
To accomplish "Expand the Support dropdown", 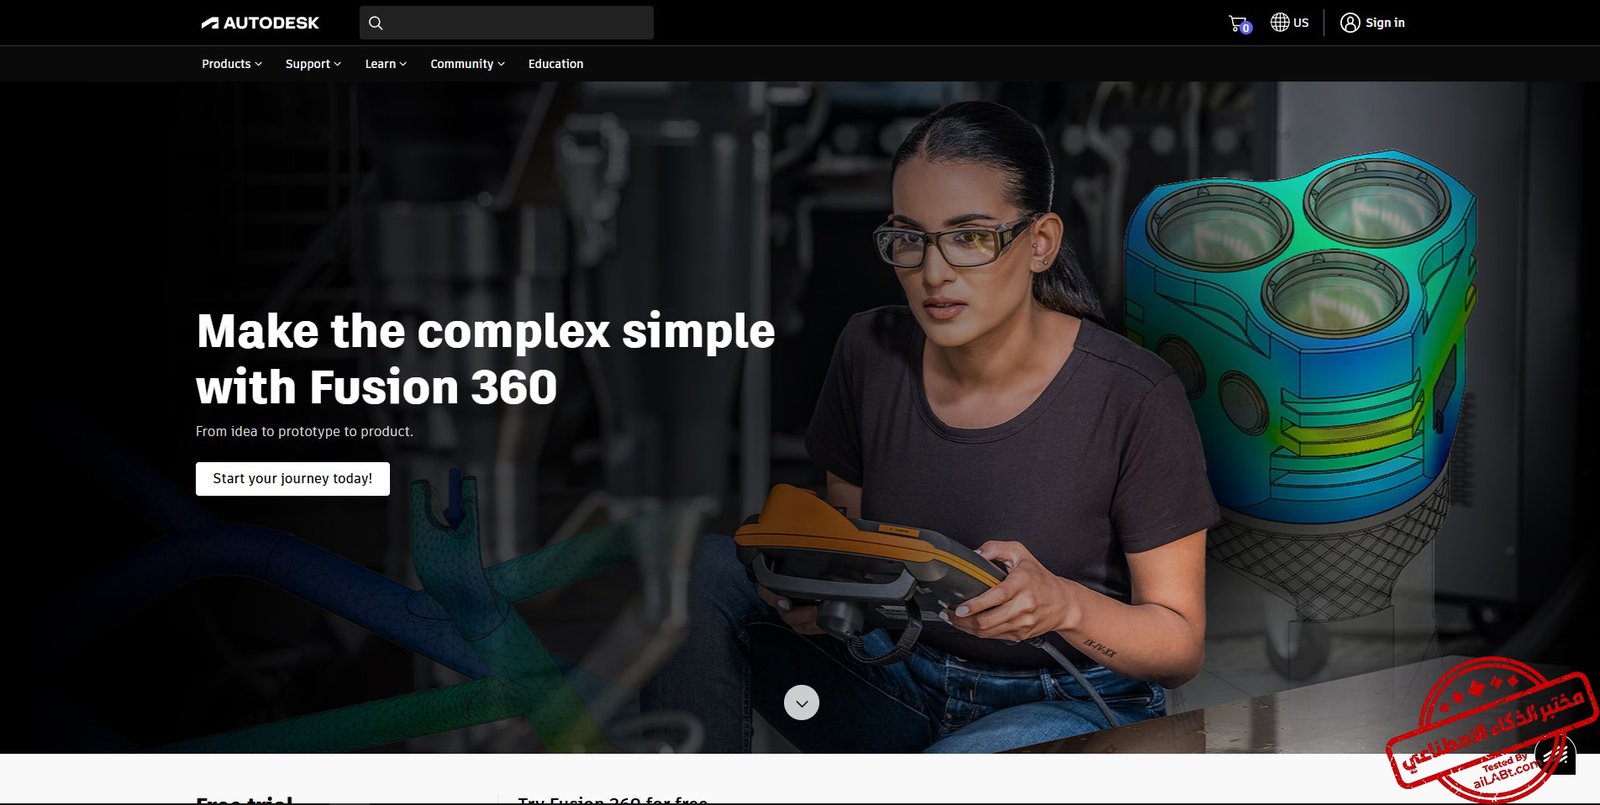I will 313,64.
